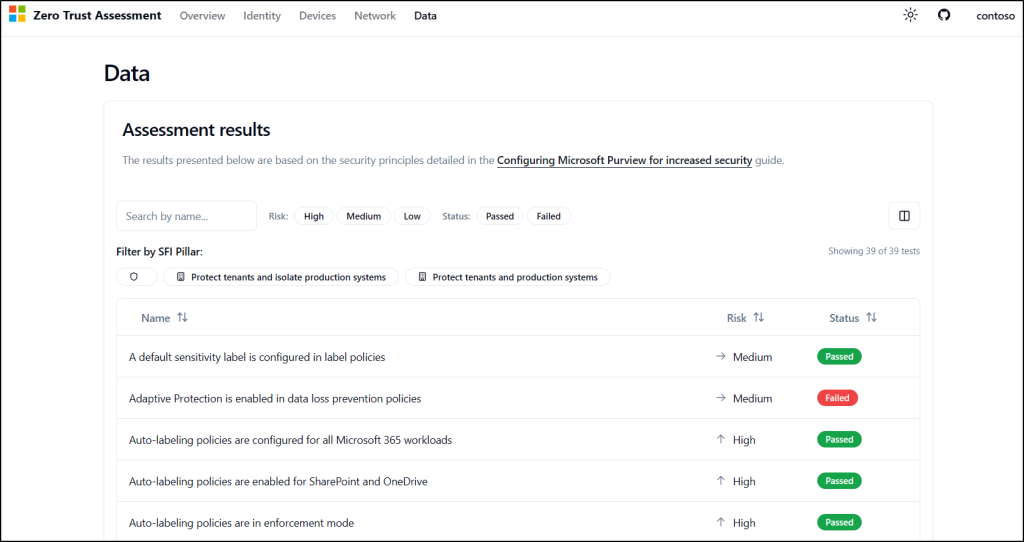The height and width of the screenshot is (542, 1024).
Task: Switch to the Devices tab
Action: (x=317, y=16)
